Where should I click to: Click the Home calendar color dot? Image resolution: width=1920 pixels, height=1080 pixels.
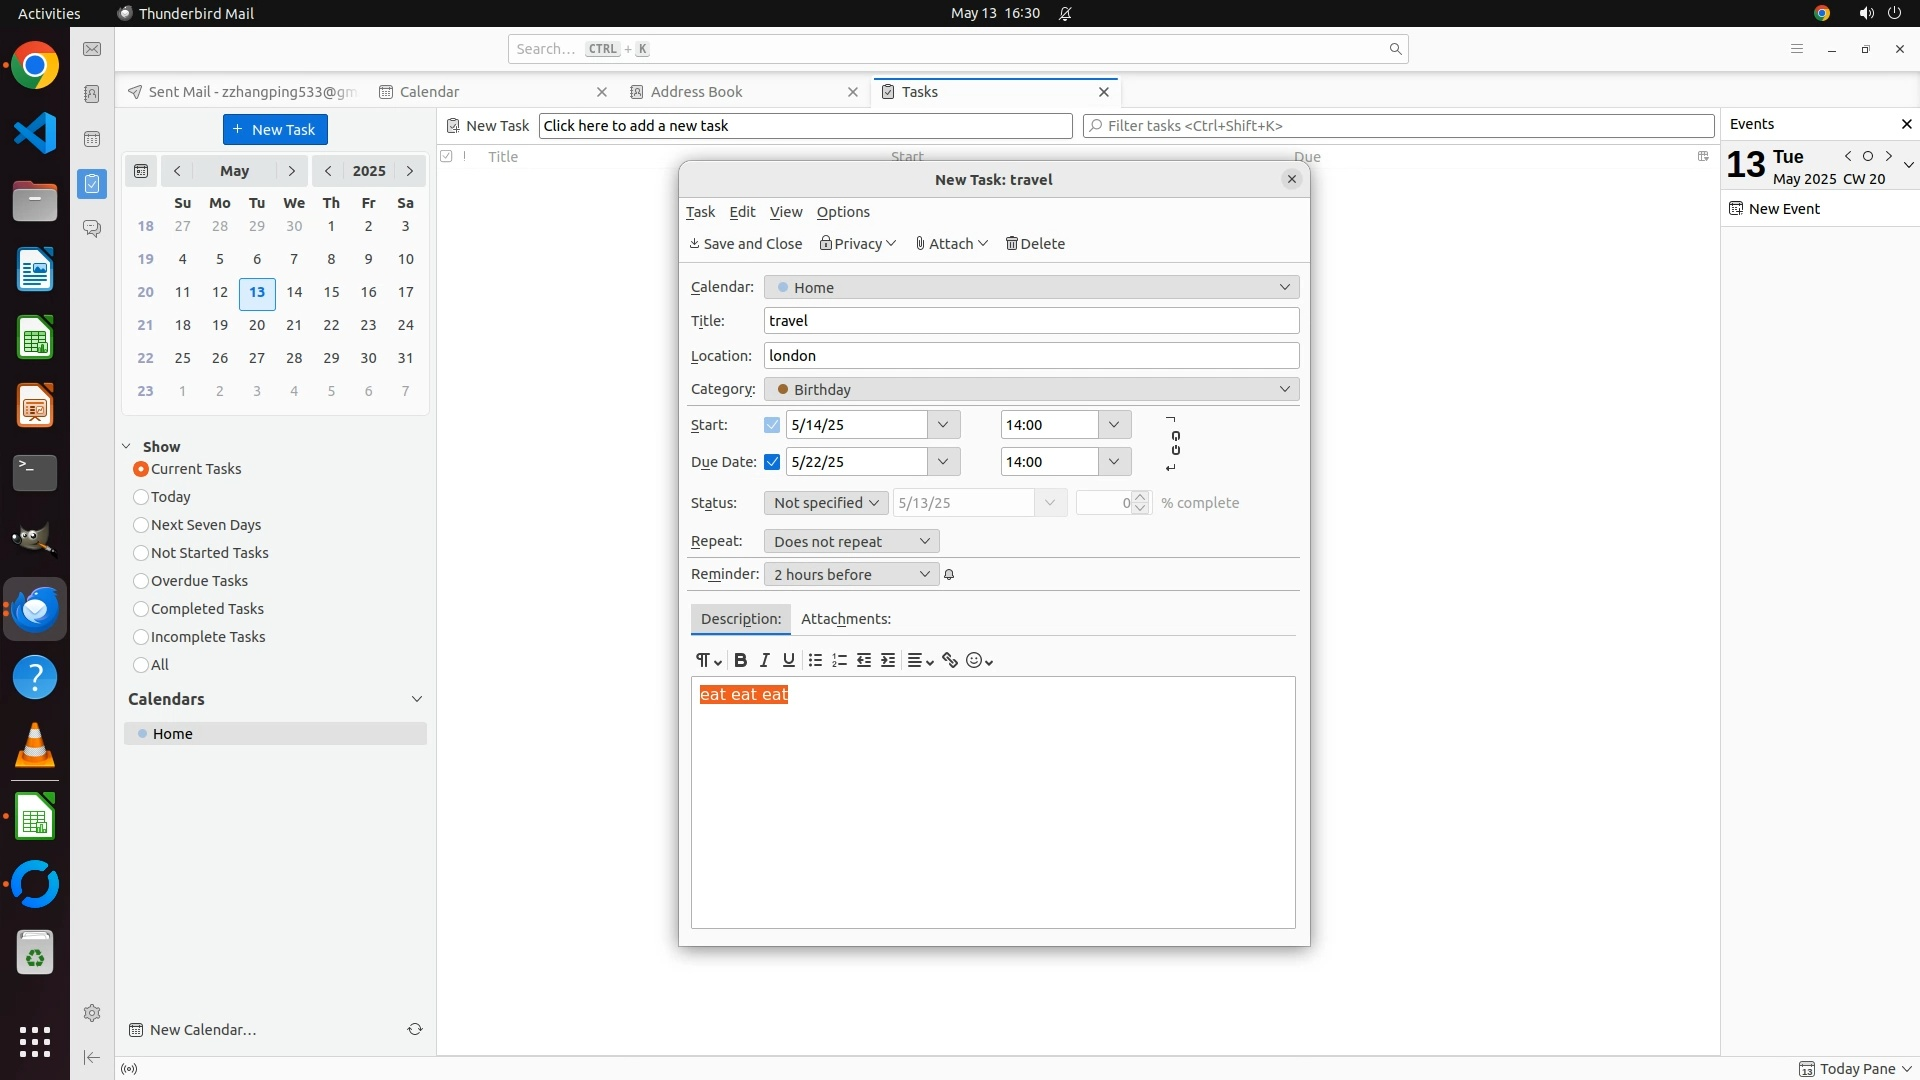coord(143,734)
